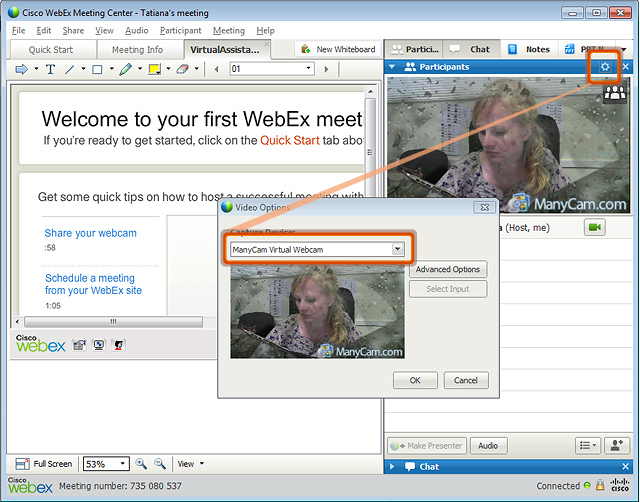
Task: Click the lock icon in status bar
Action: click(600, 485)
